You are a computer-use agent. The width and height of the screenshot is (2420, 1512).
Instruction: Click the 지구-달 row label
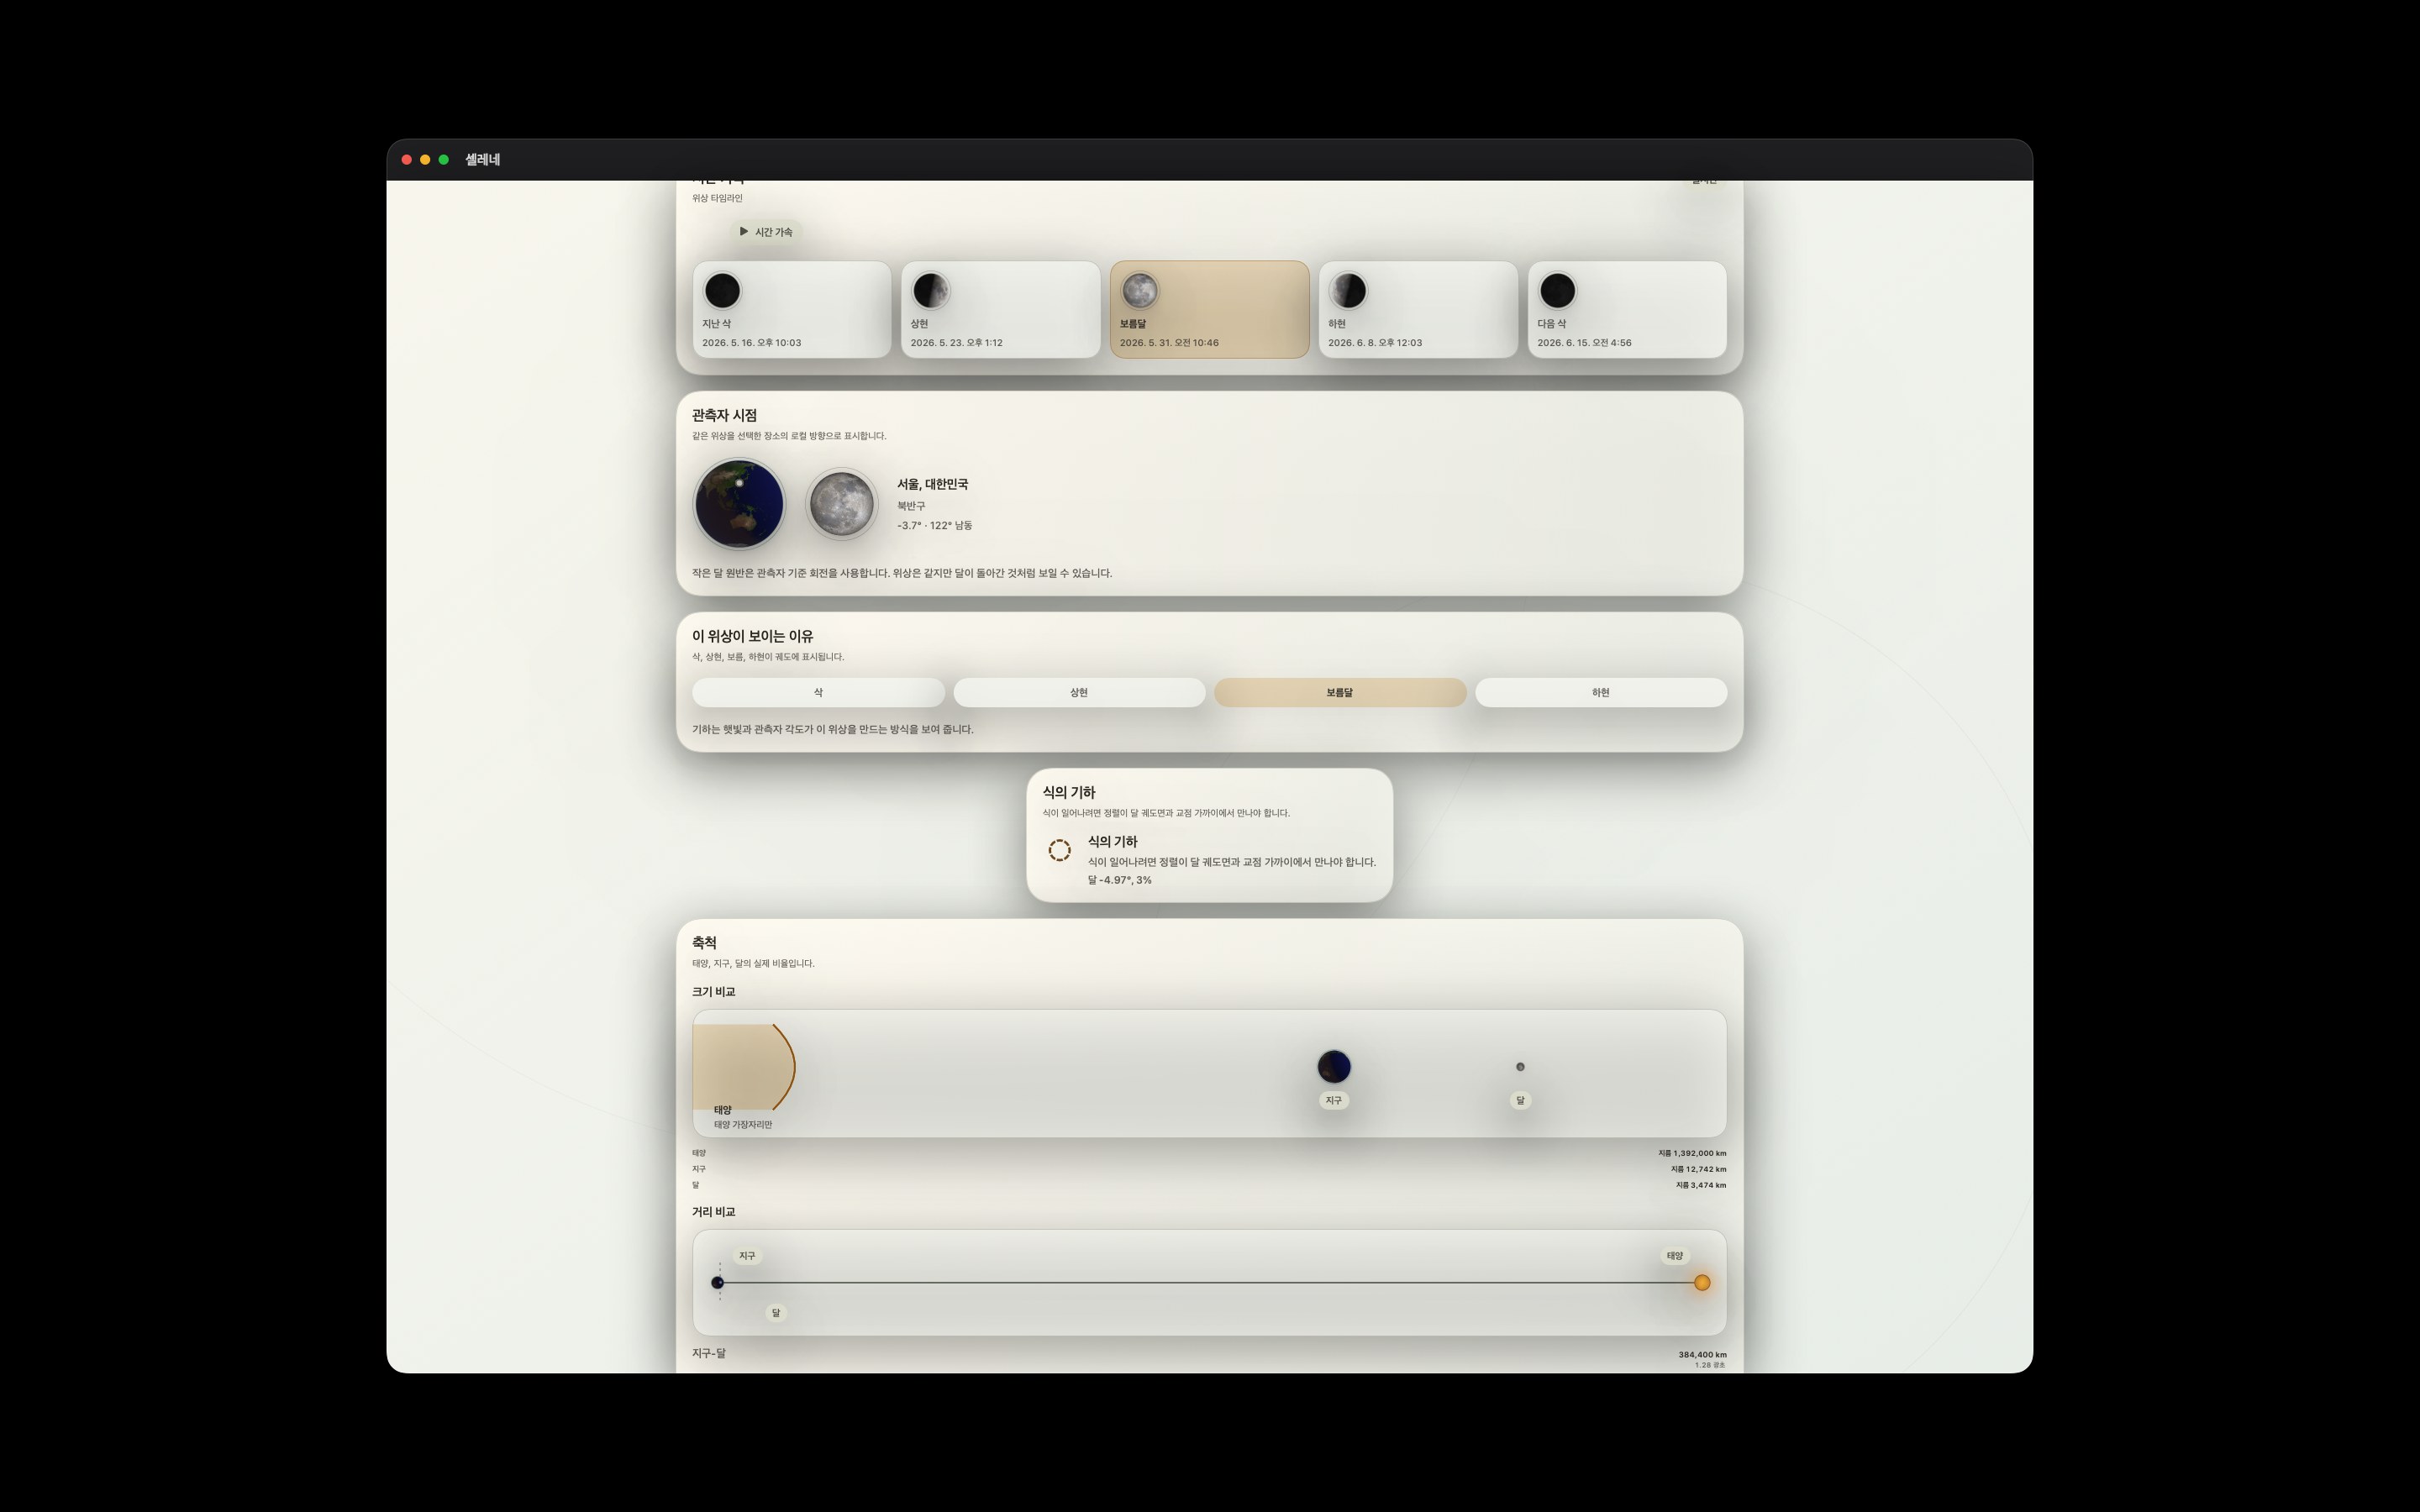click(709, 1353)
